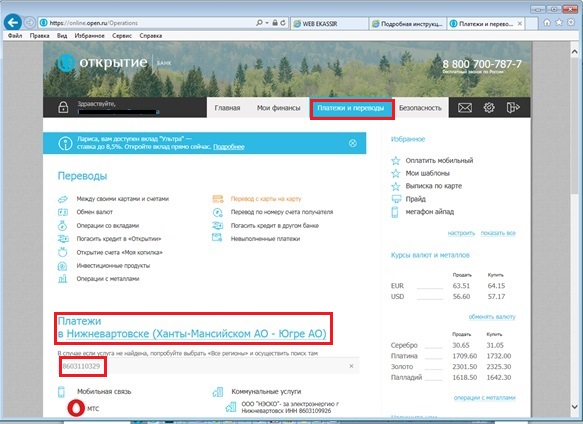Image resolution: width=583 pixels, height=424 pixels.
Task: Open the Правка menu
Action: [x=39, y=36]
